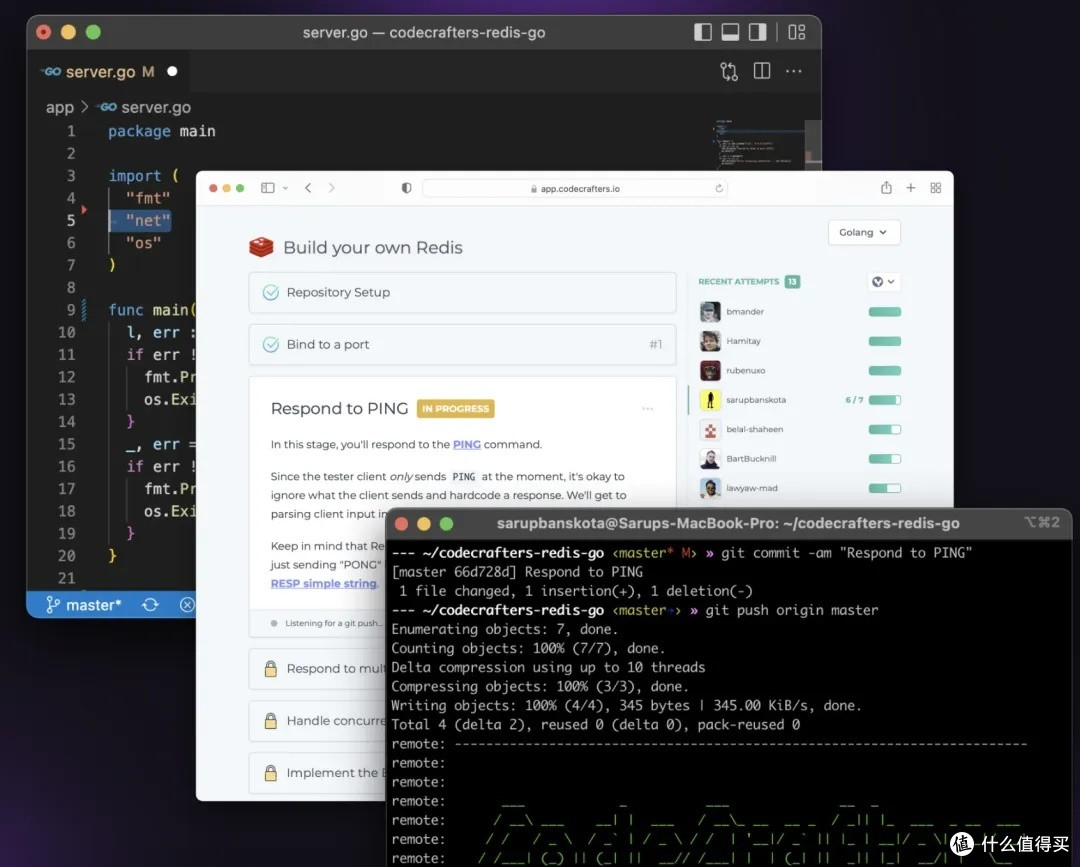Screen dimensions: 1080x867
Task: Expand Safari sidebar dropdown chevron
Action: pyautogui.click(x=285, y=188)
